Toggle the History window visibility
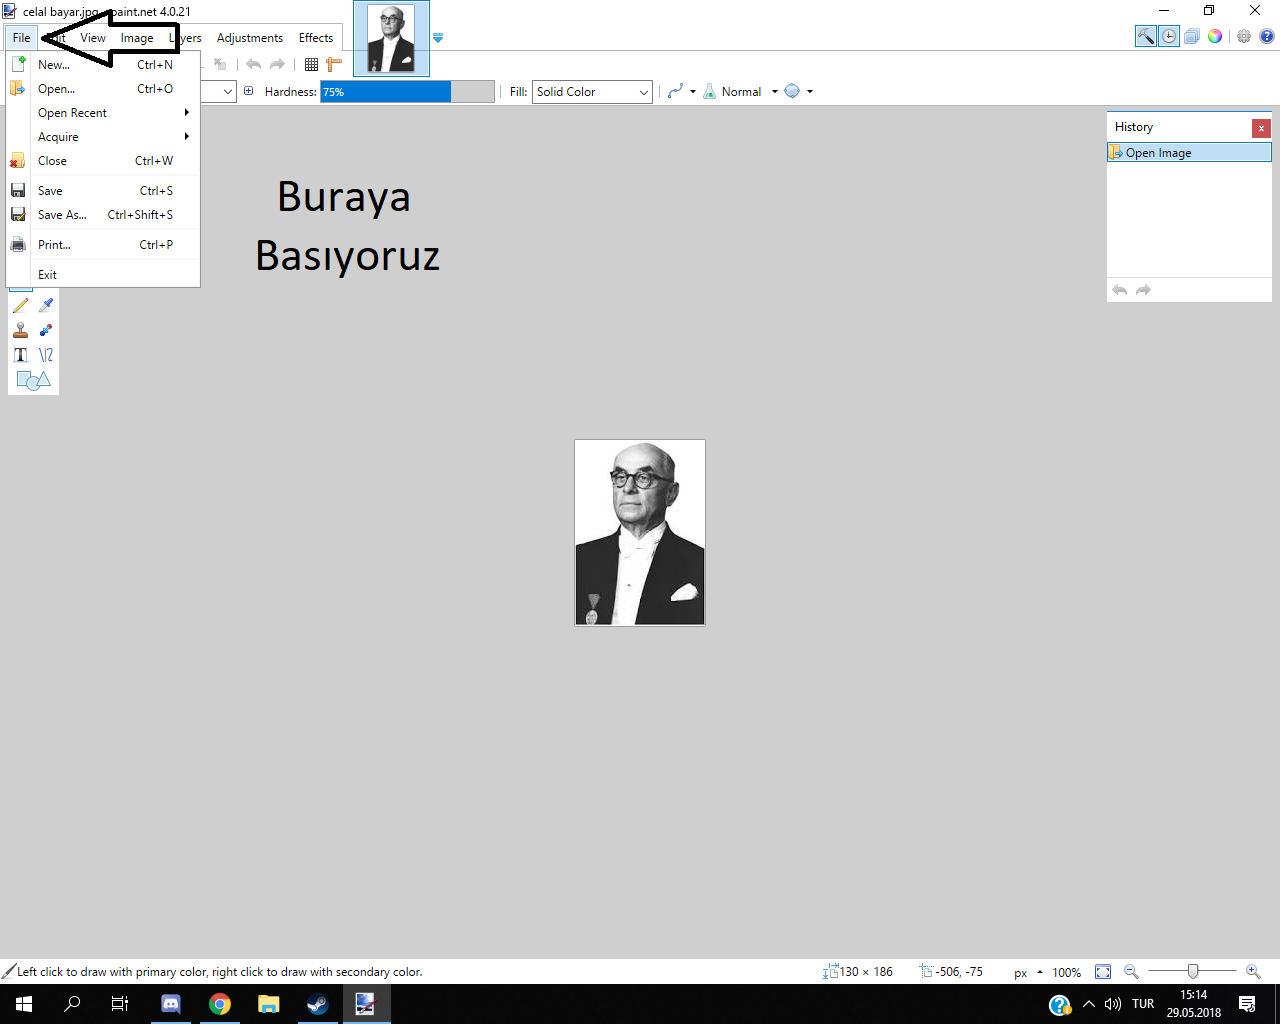1280x1024 pixels. (x=1168, y=36)
